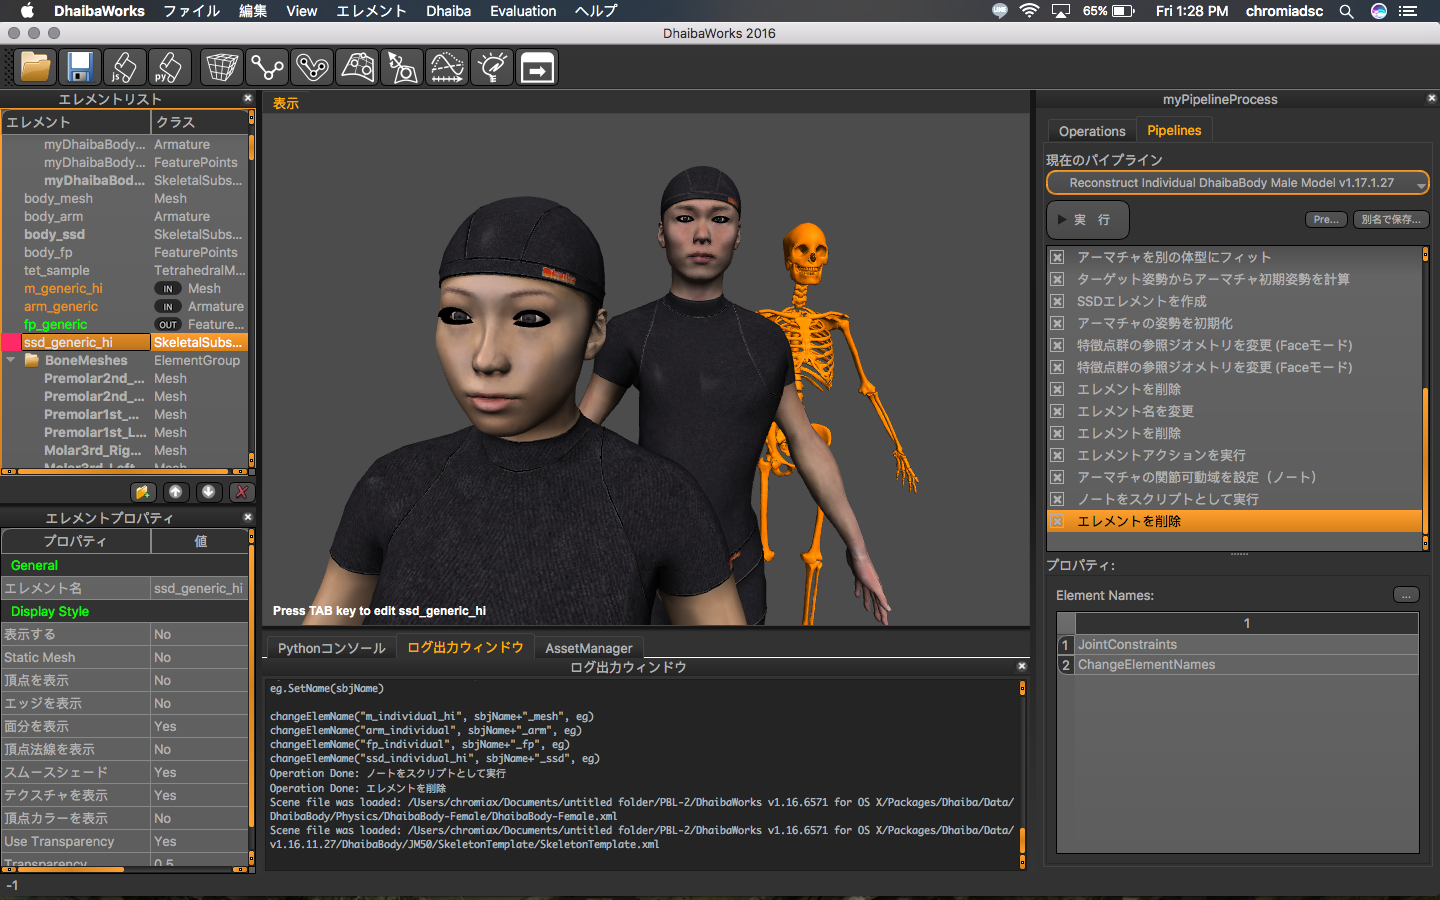Select the surface feature points tool

pos(357,68)
